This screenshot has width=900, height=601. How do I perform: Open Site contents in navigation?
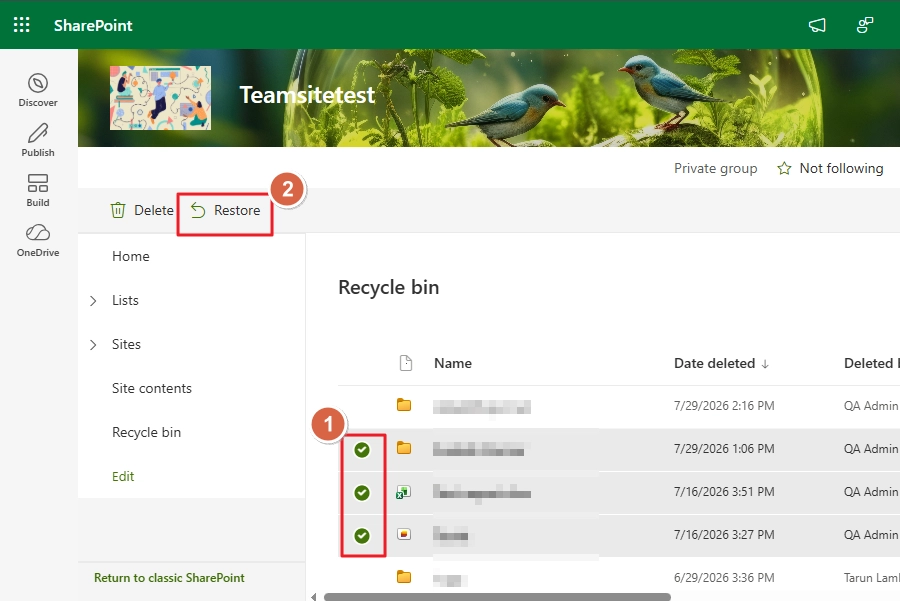(x=152, y=388)
